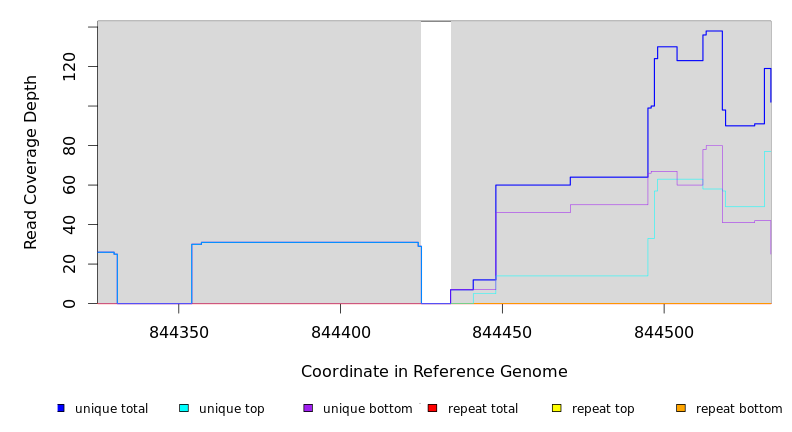Click the blue unique total legend swatch
The image size is (792, 432).
click(61, 408)
